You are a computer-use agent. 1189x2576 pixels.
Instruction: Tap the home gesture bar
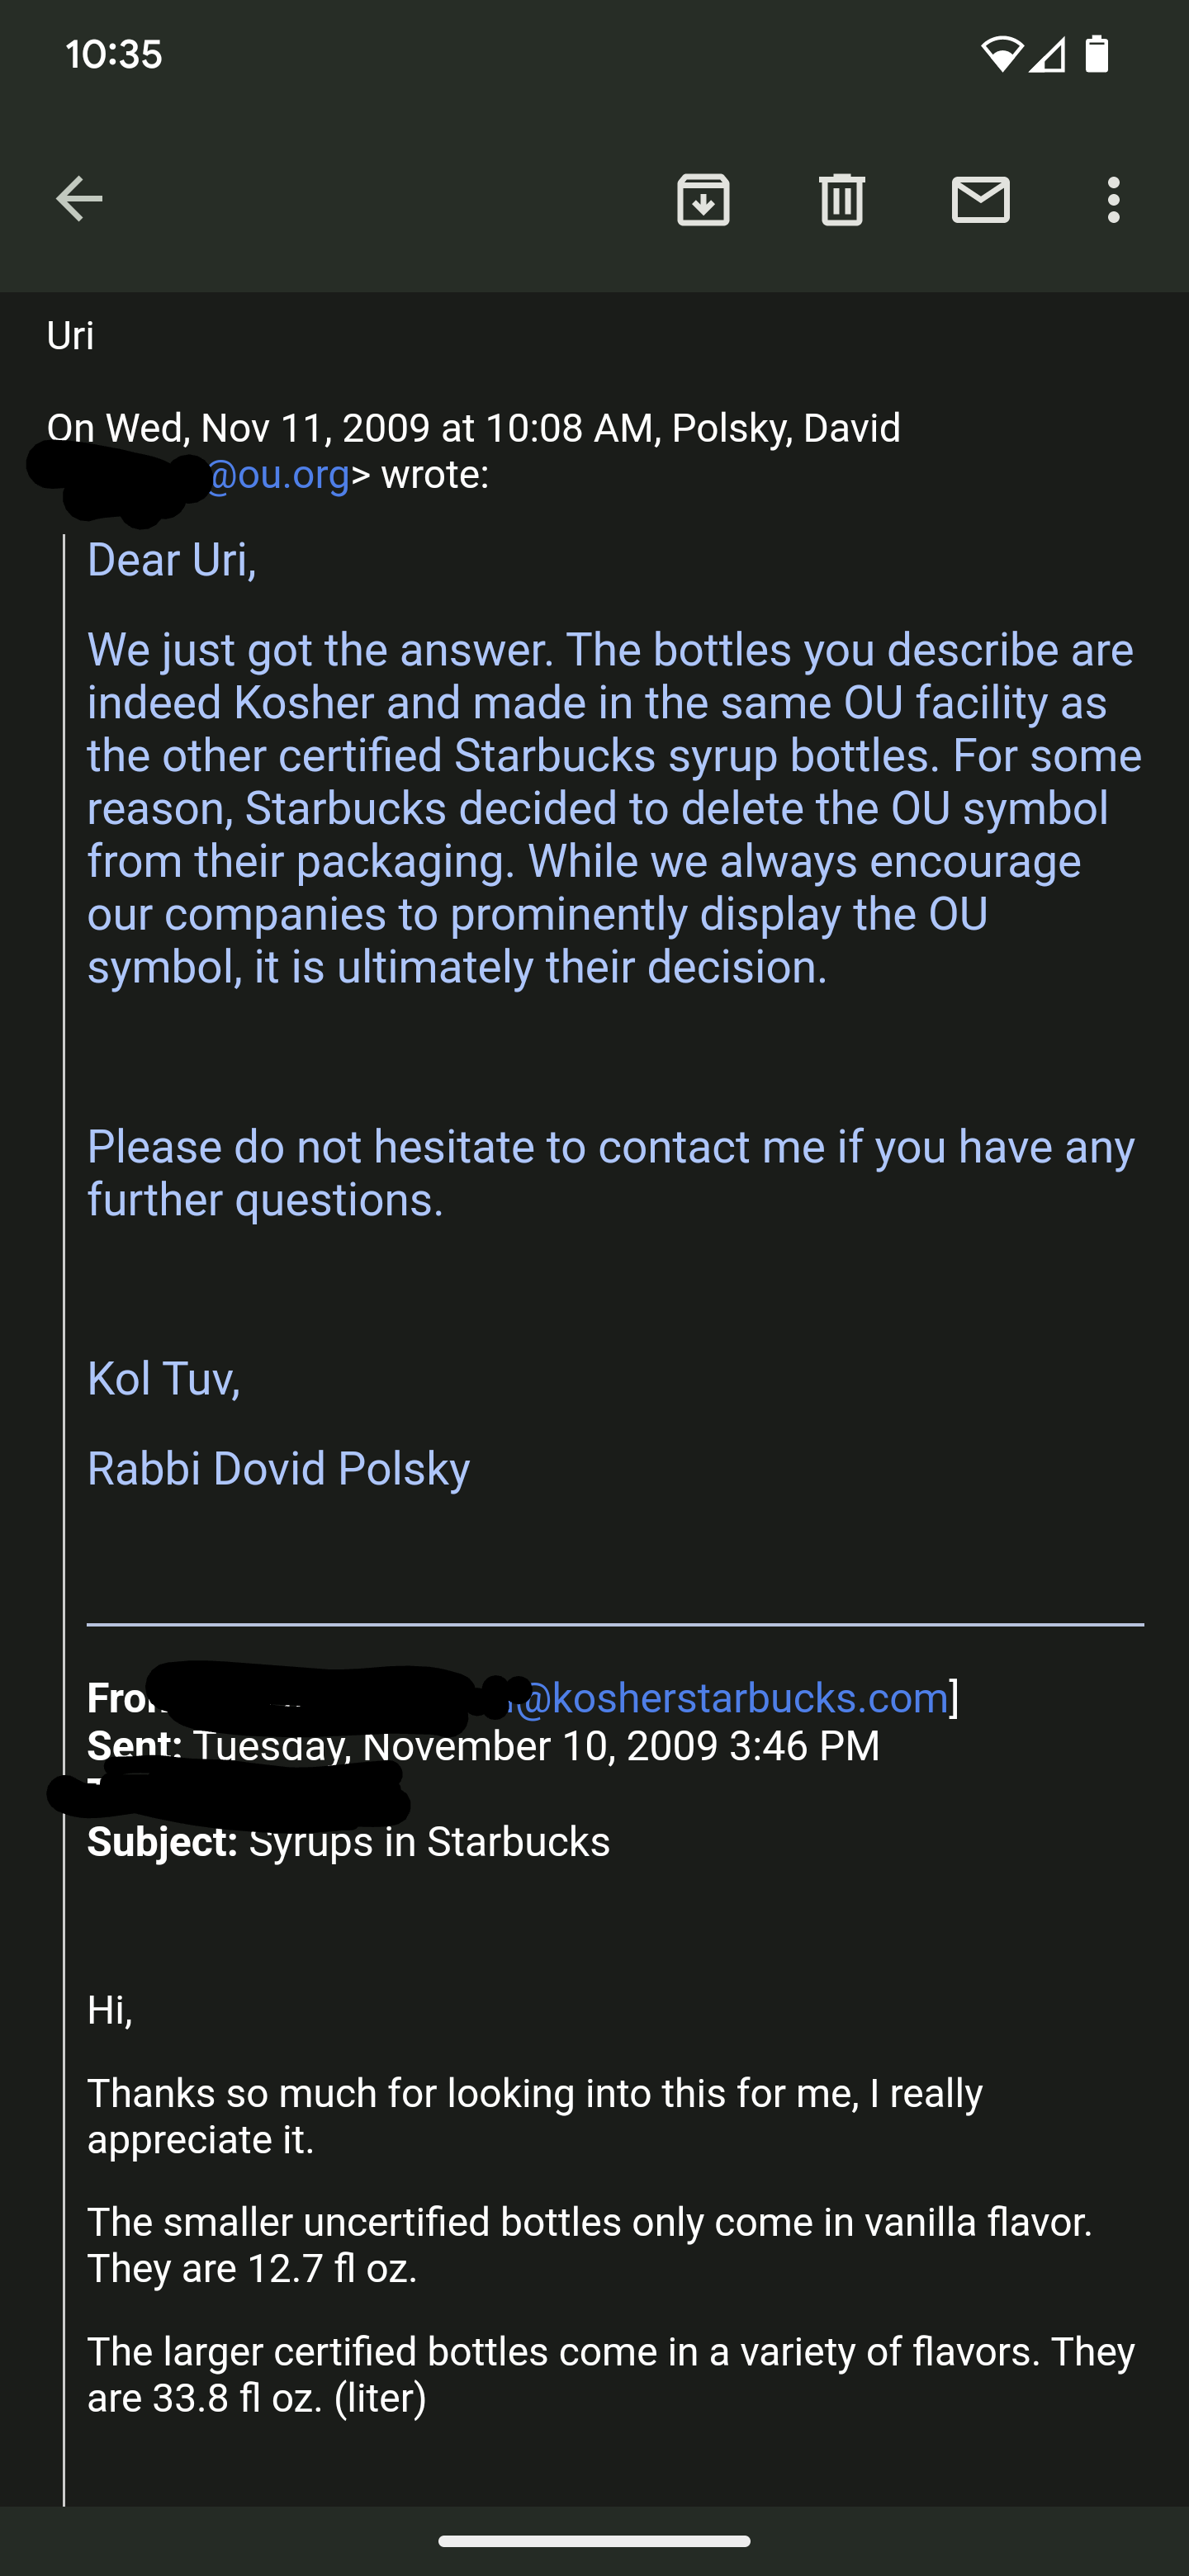click(594, 2541)
